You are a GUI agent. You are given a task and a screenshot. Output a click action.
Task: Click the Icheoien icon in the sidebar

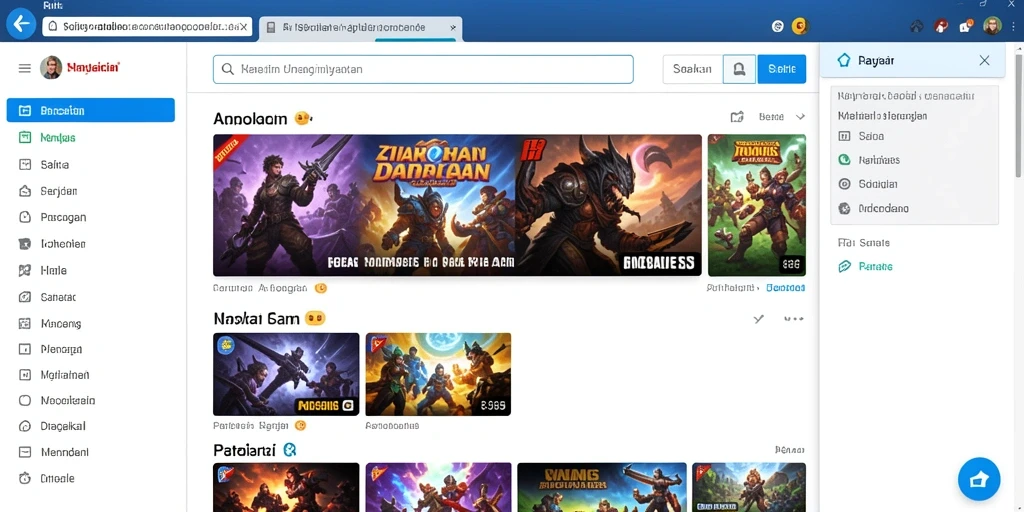pos(25,244)
